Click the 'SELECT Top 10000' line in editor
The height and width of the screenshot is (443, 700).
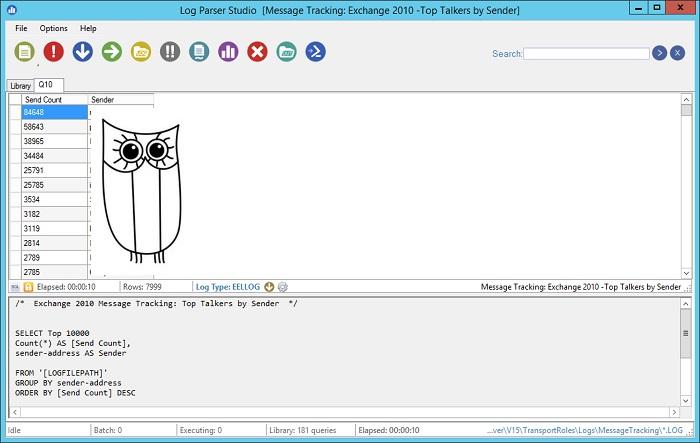click(52, 333)
